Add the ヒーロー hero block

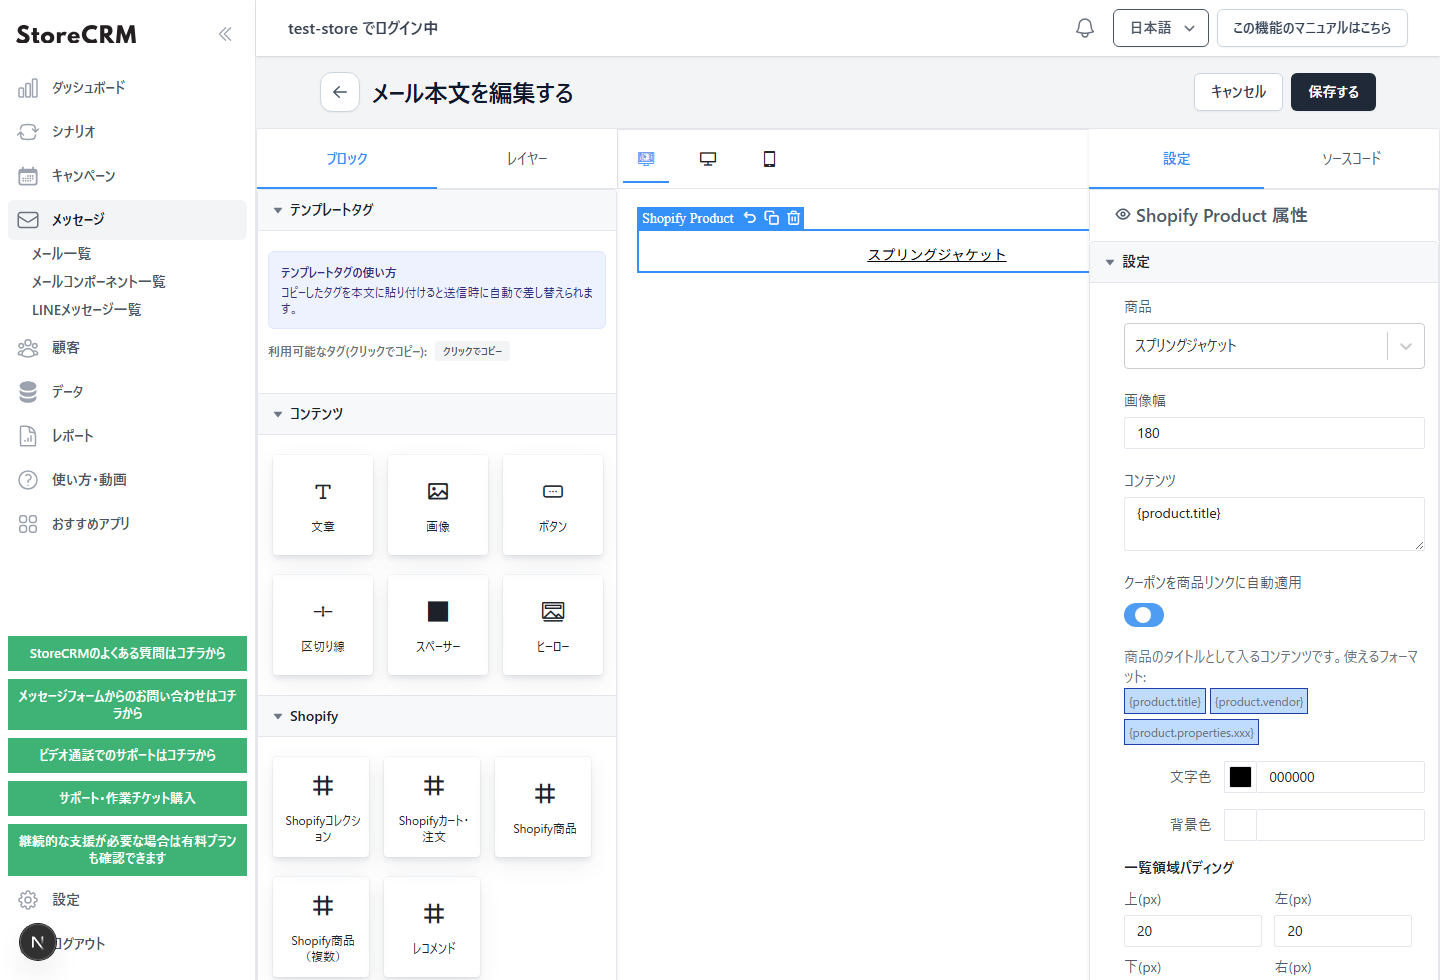coord(553,625)
